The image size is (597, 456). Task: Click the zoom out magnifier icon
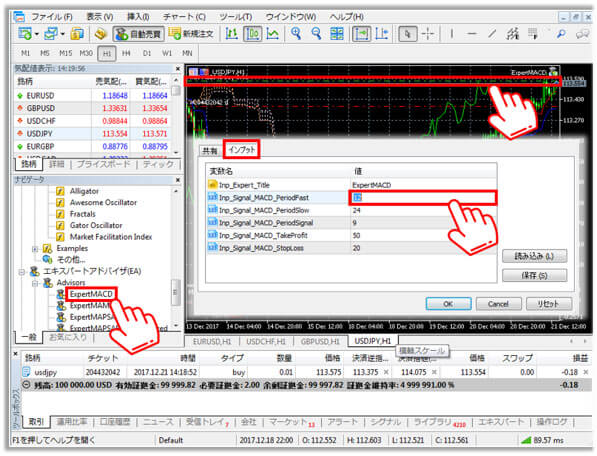click(316, 34)
